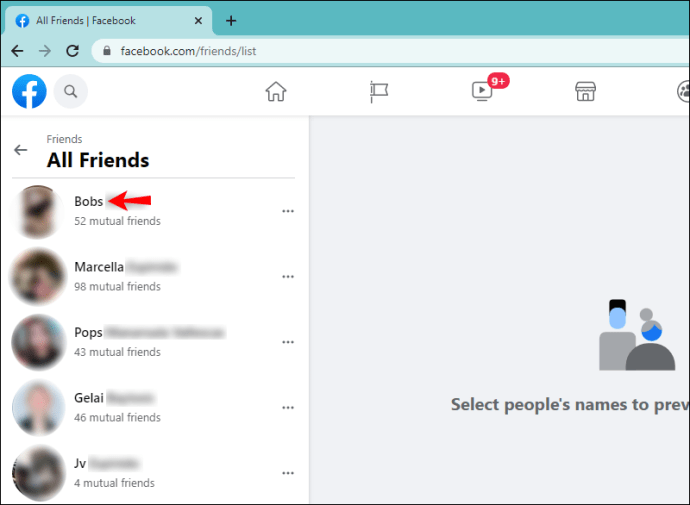The height and width of the screenshot is (505, 690).
Task: Open a new browser tab
Action: click(x=231, y=21)
